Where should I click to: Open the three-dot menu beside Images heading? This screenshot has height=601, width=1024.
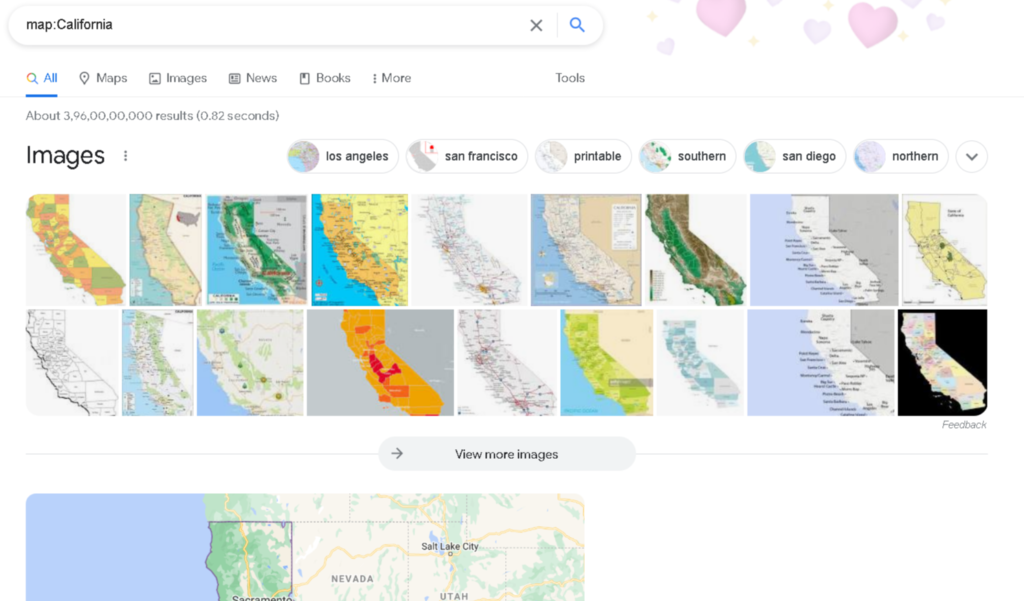pos(126,156)
